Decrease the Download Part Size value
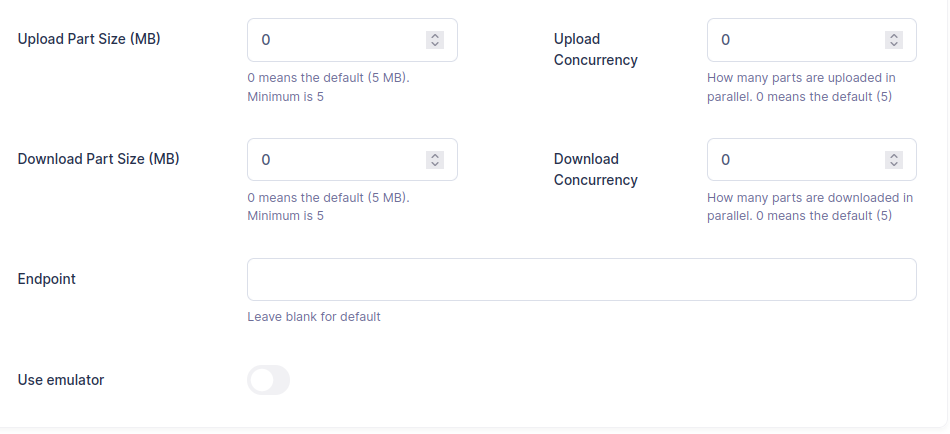Viewport: 950px width, 434px height. 434,164
